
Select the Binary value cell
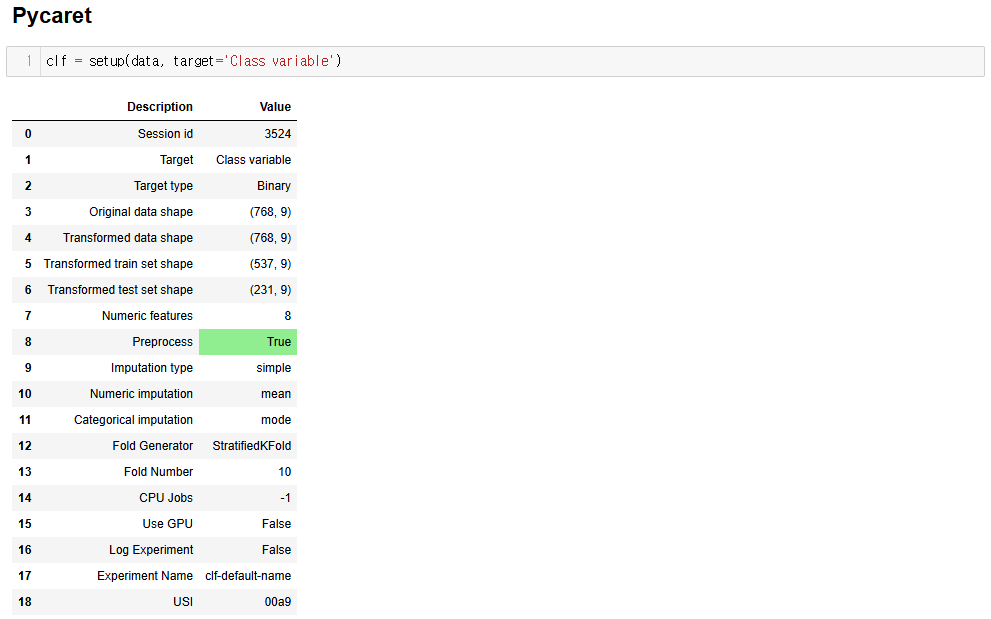click(x=274, y=186)
